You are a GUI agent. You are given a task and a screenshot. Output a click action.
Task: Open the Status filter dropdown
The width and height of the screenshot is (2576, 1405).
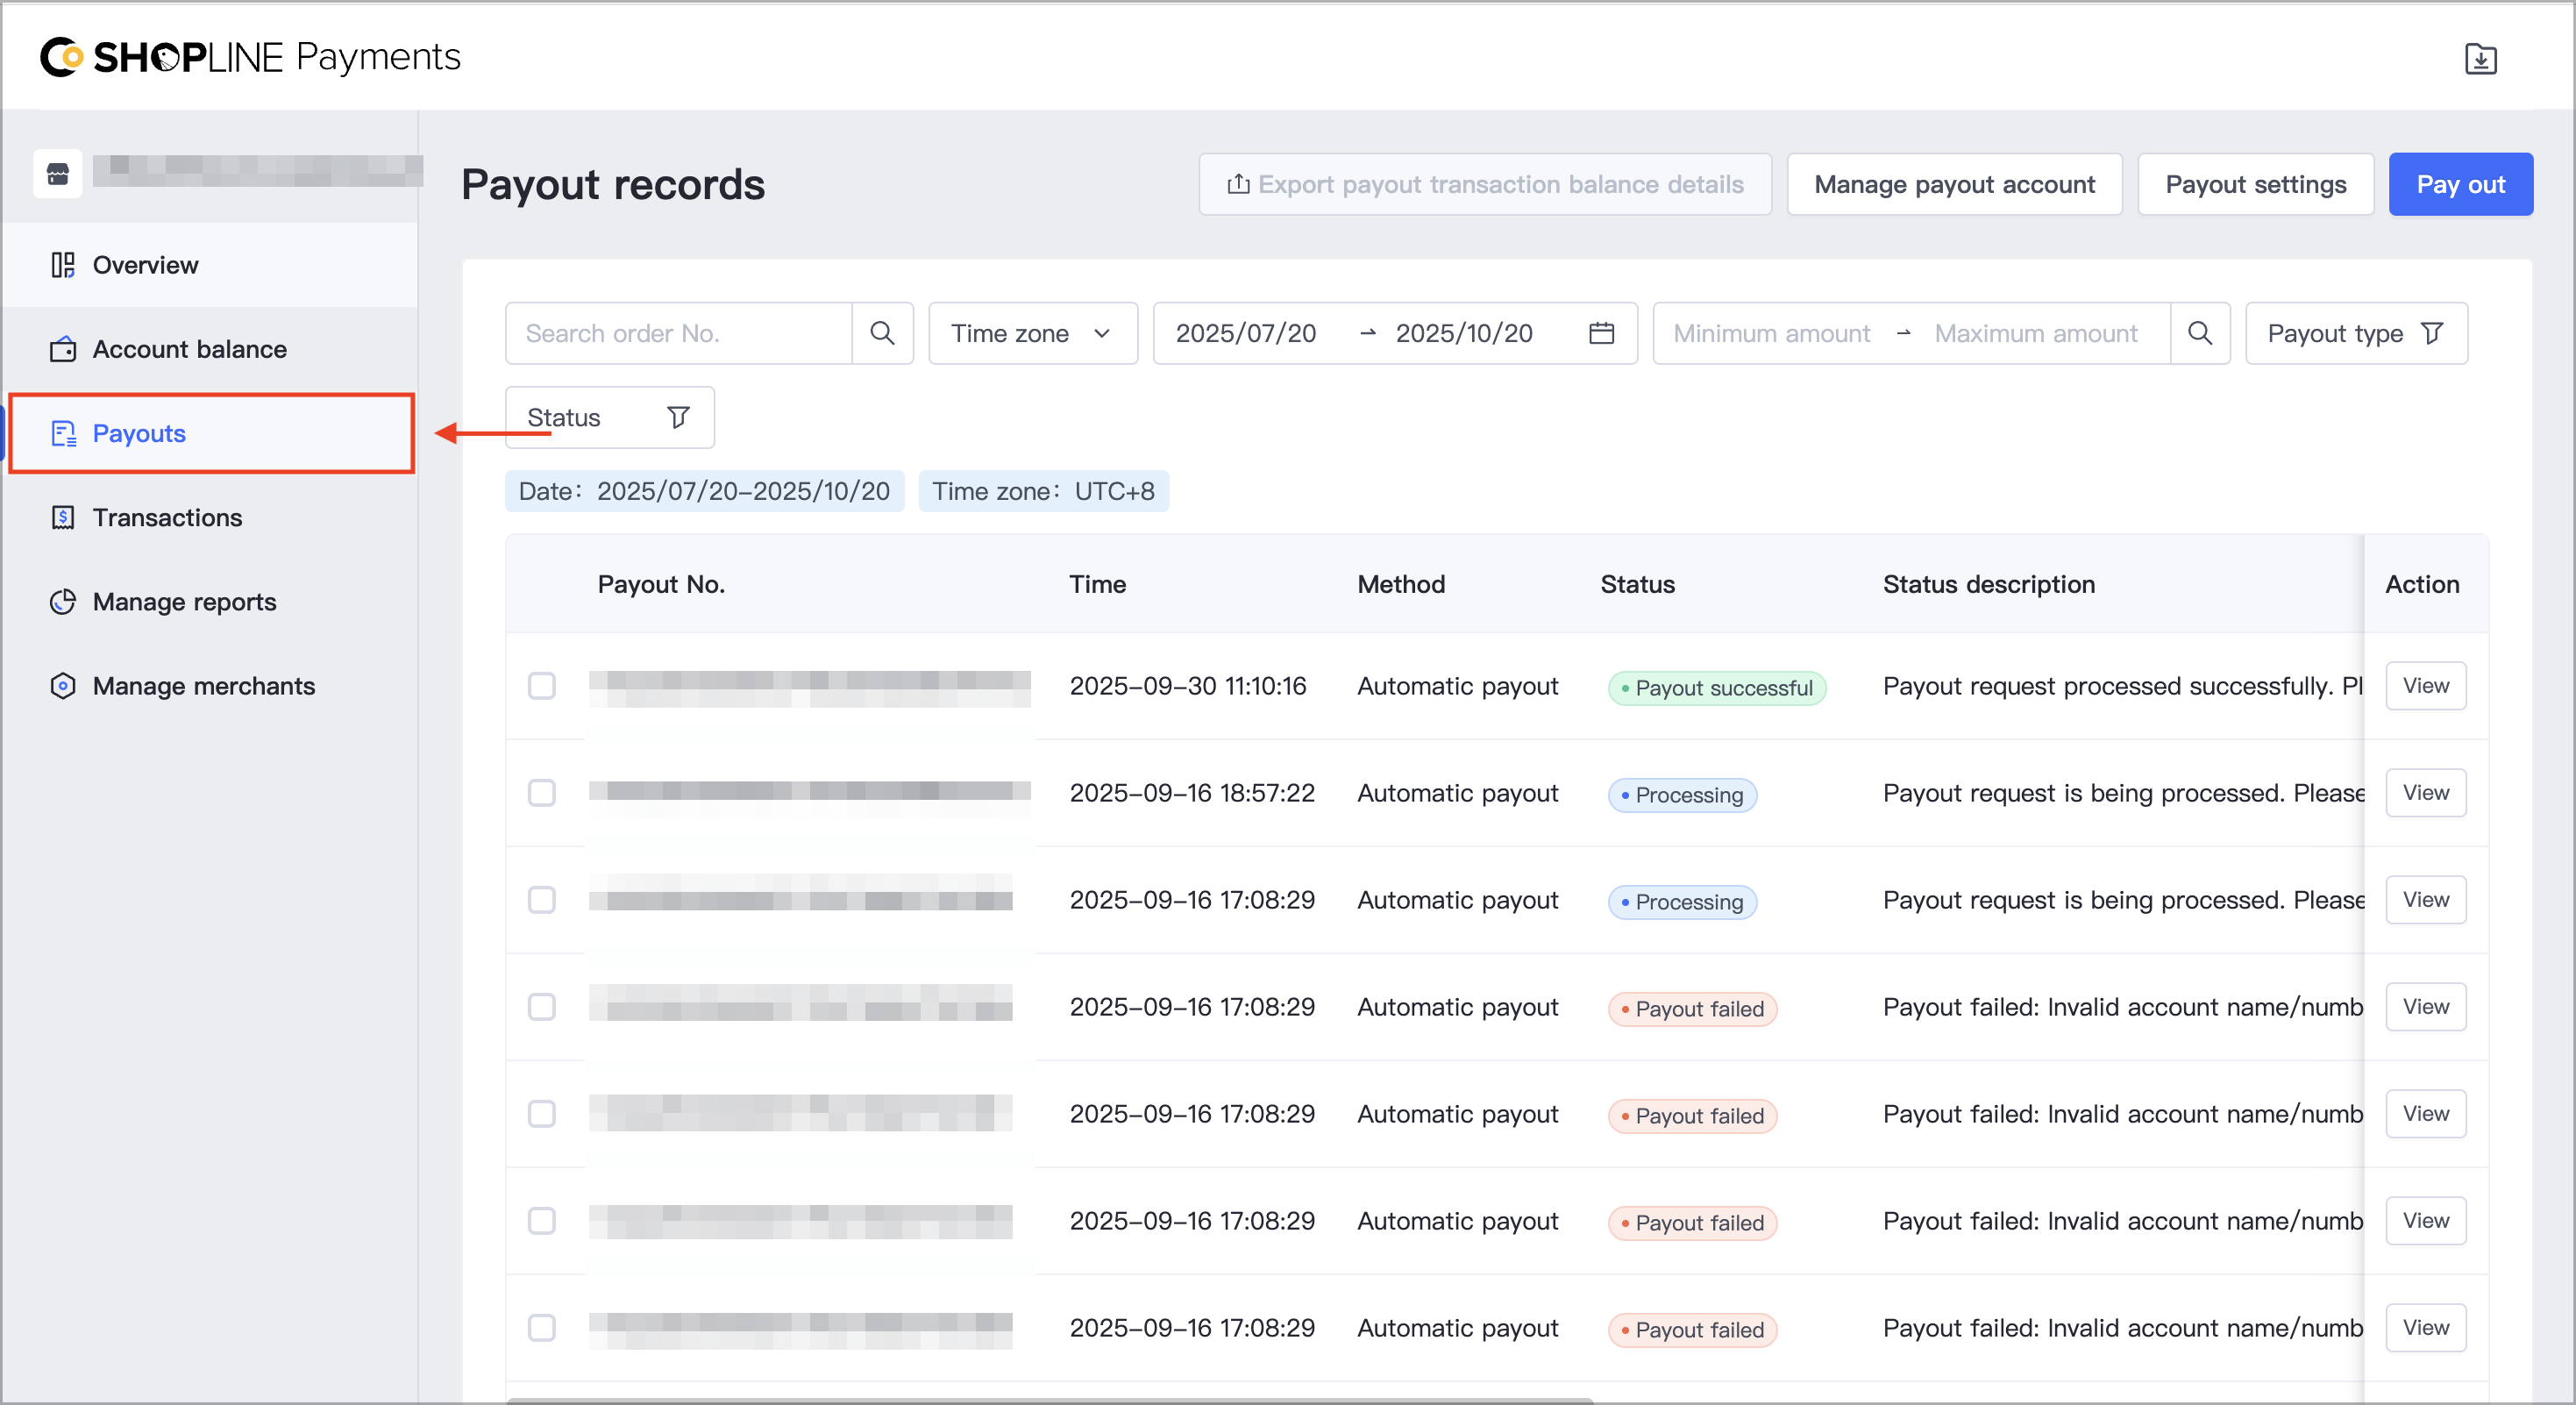[609, 417]
